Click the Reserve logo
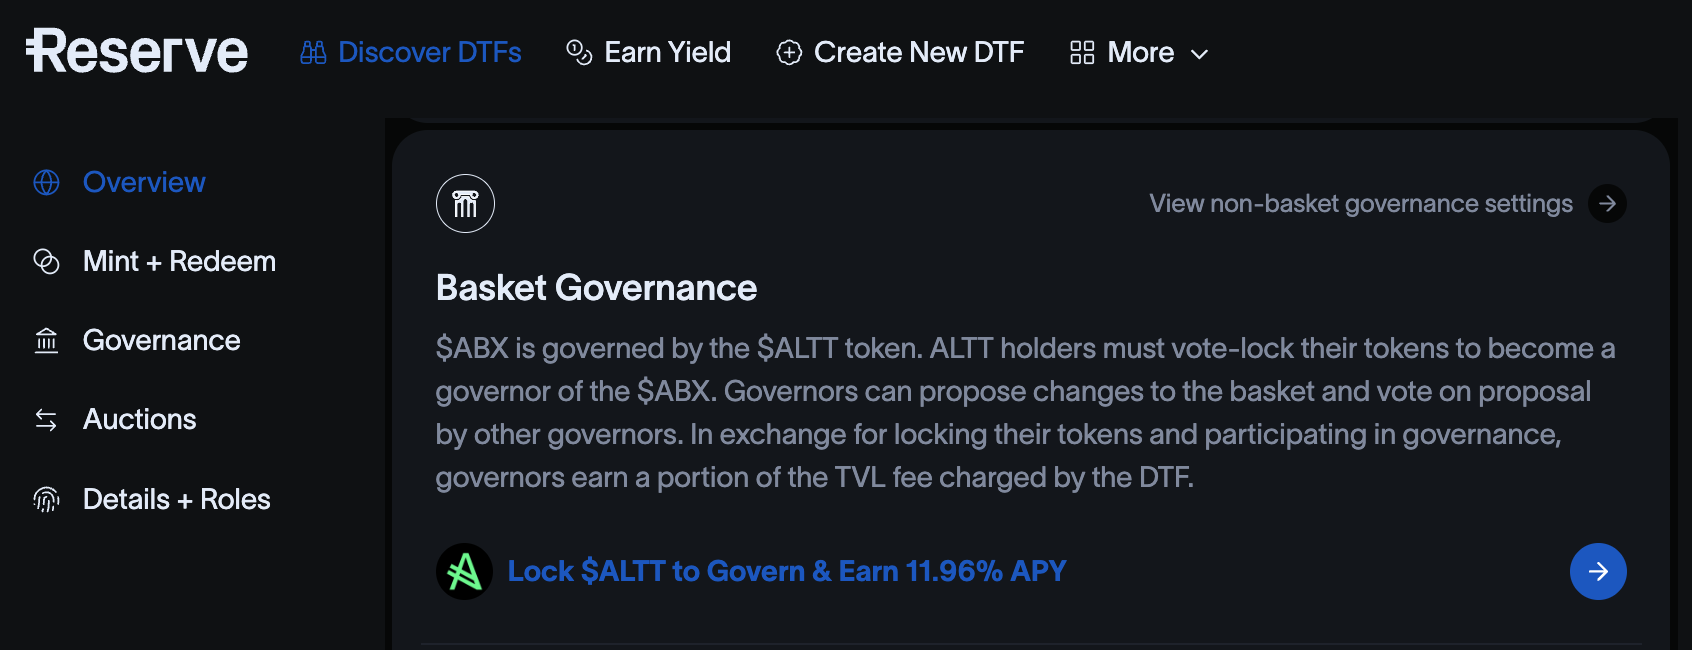 (x=137, y=52)
